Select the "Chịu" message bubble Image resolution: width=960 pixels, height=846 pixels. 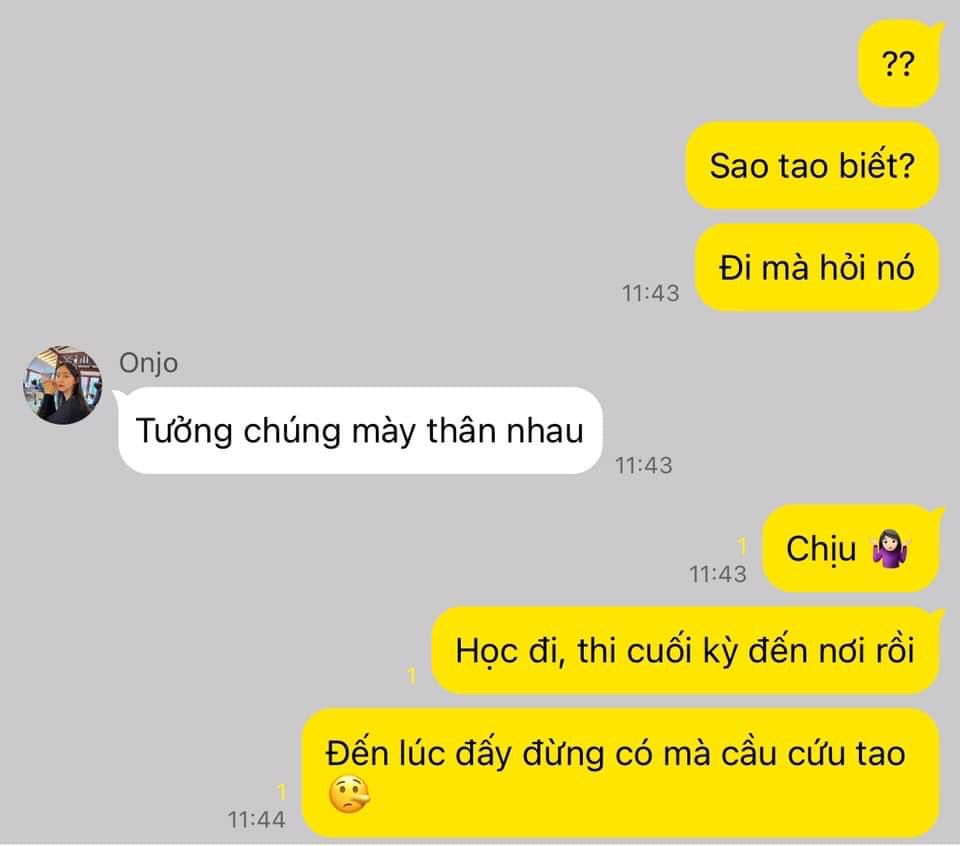[850, 548]
